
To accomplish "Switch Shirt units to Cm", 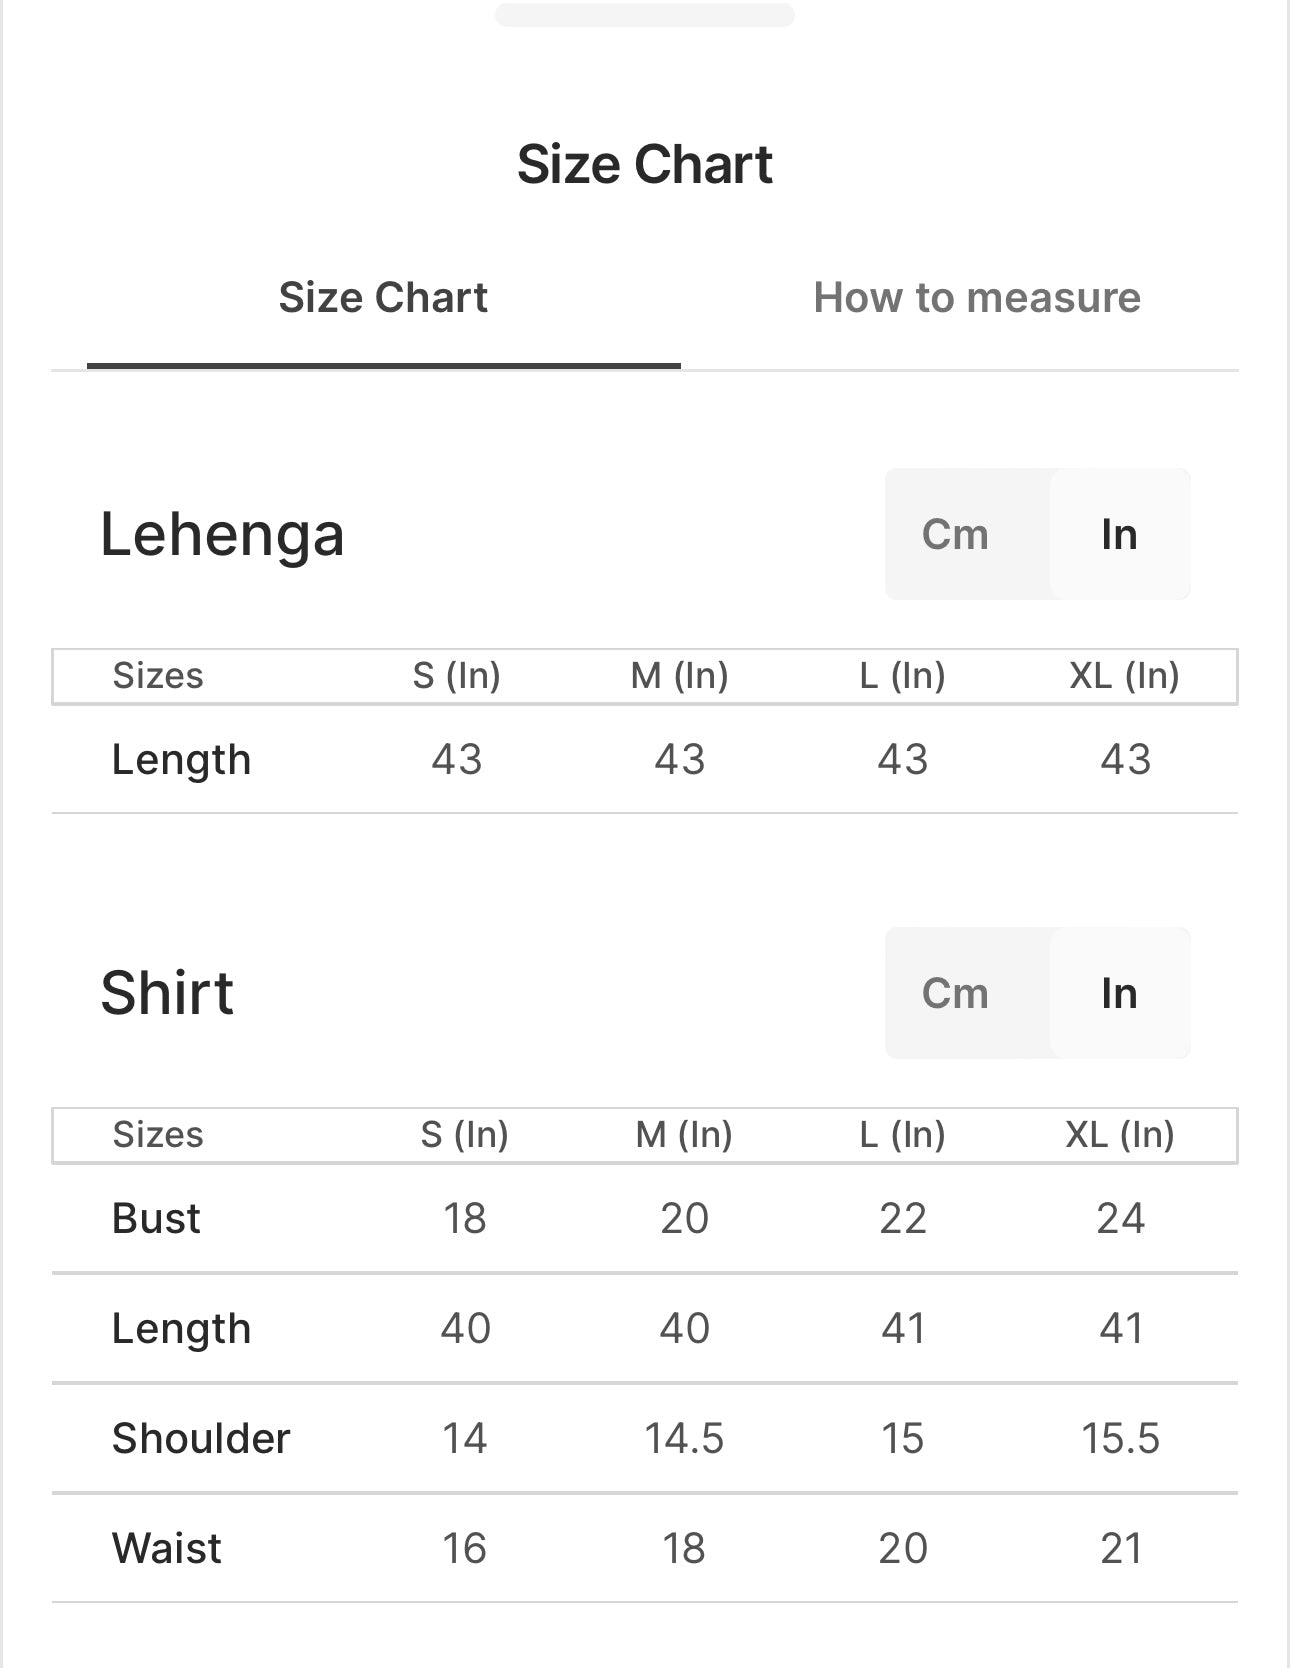I will tap(955, 993).
